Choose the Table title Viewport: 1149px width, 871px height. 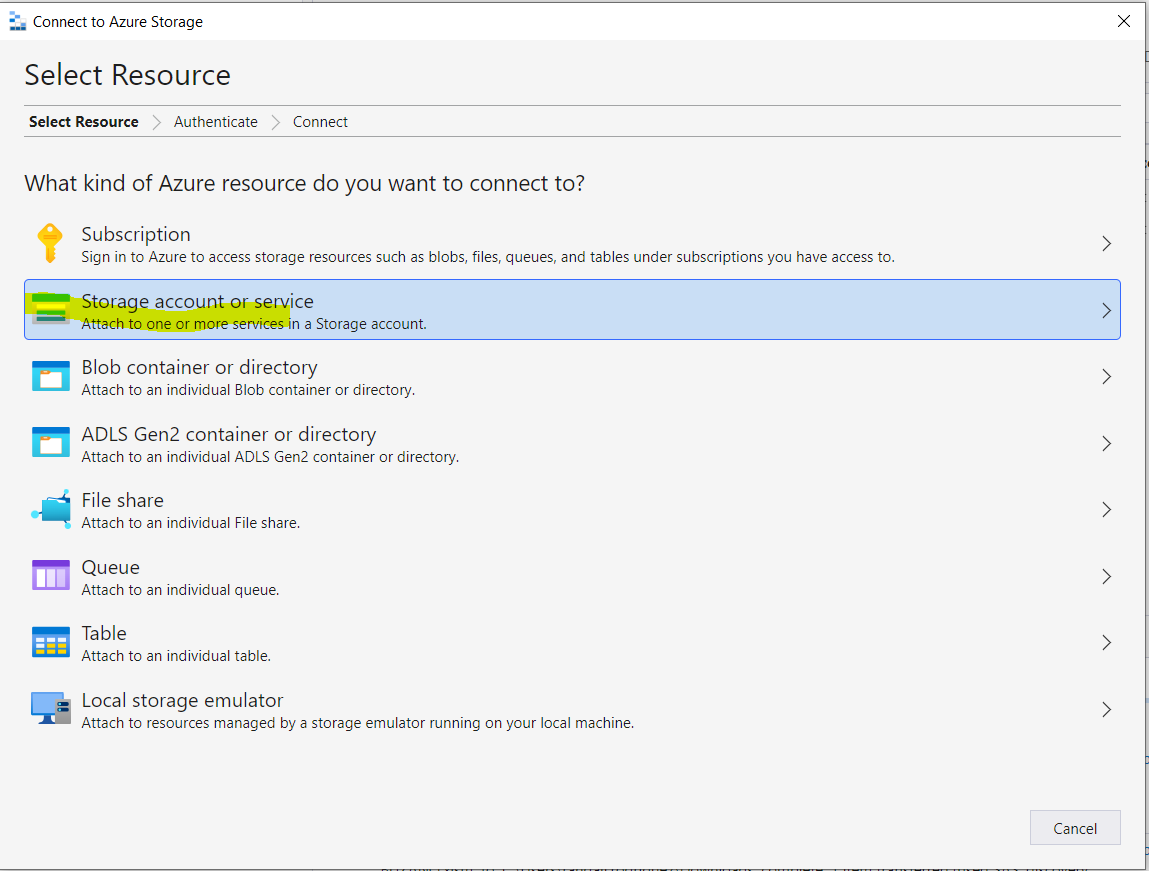tap(104, 633)
